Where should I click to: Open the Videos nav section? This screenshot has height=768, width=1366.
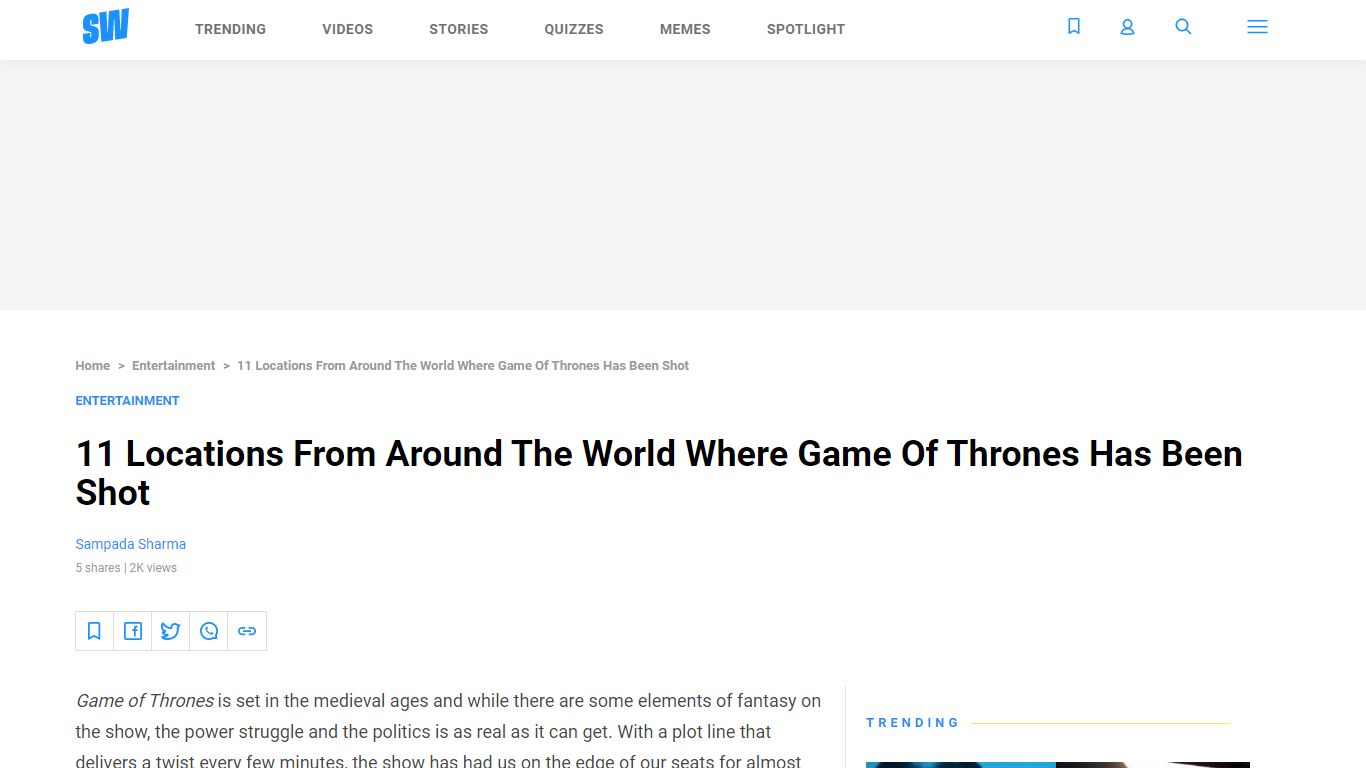click(347, 29)
